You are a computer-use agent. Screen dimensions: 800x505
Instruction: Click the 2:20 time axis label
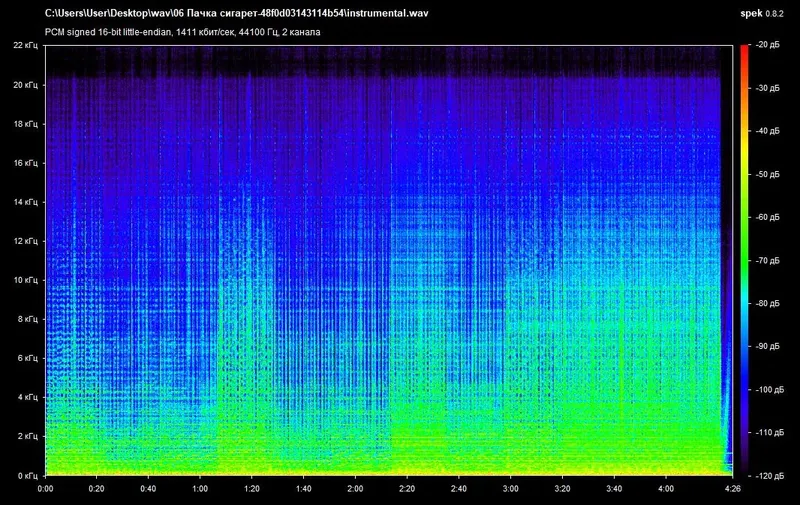[407, 489]
